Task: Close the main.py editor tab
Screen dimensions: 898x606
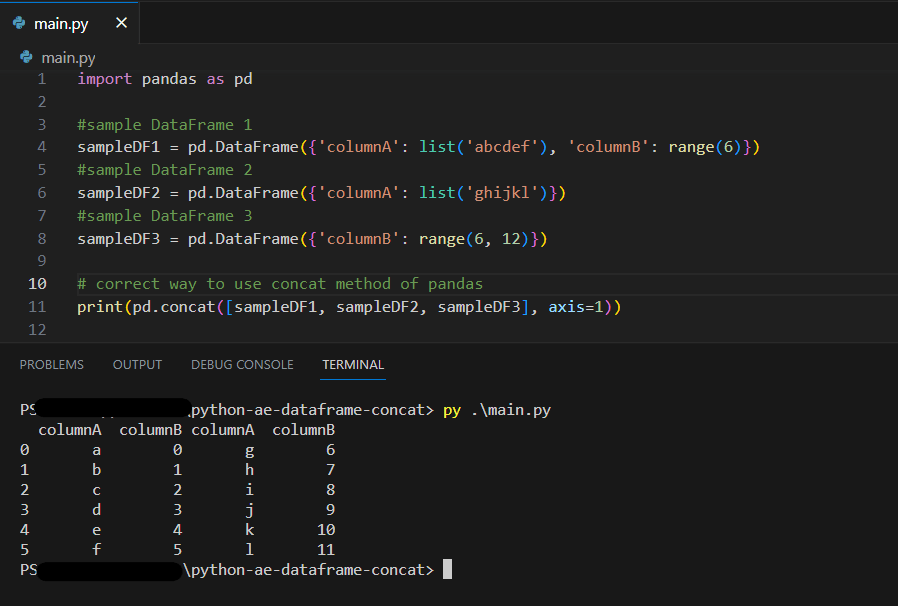Action: (x=119, y=22)
